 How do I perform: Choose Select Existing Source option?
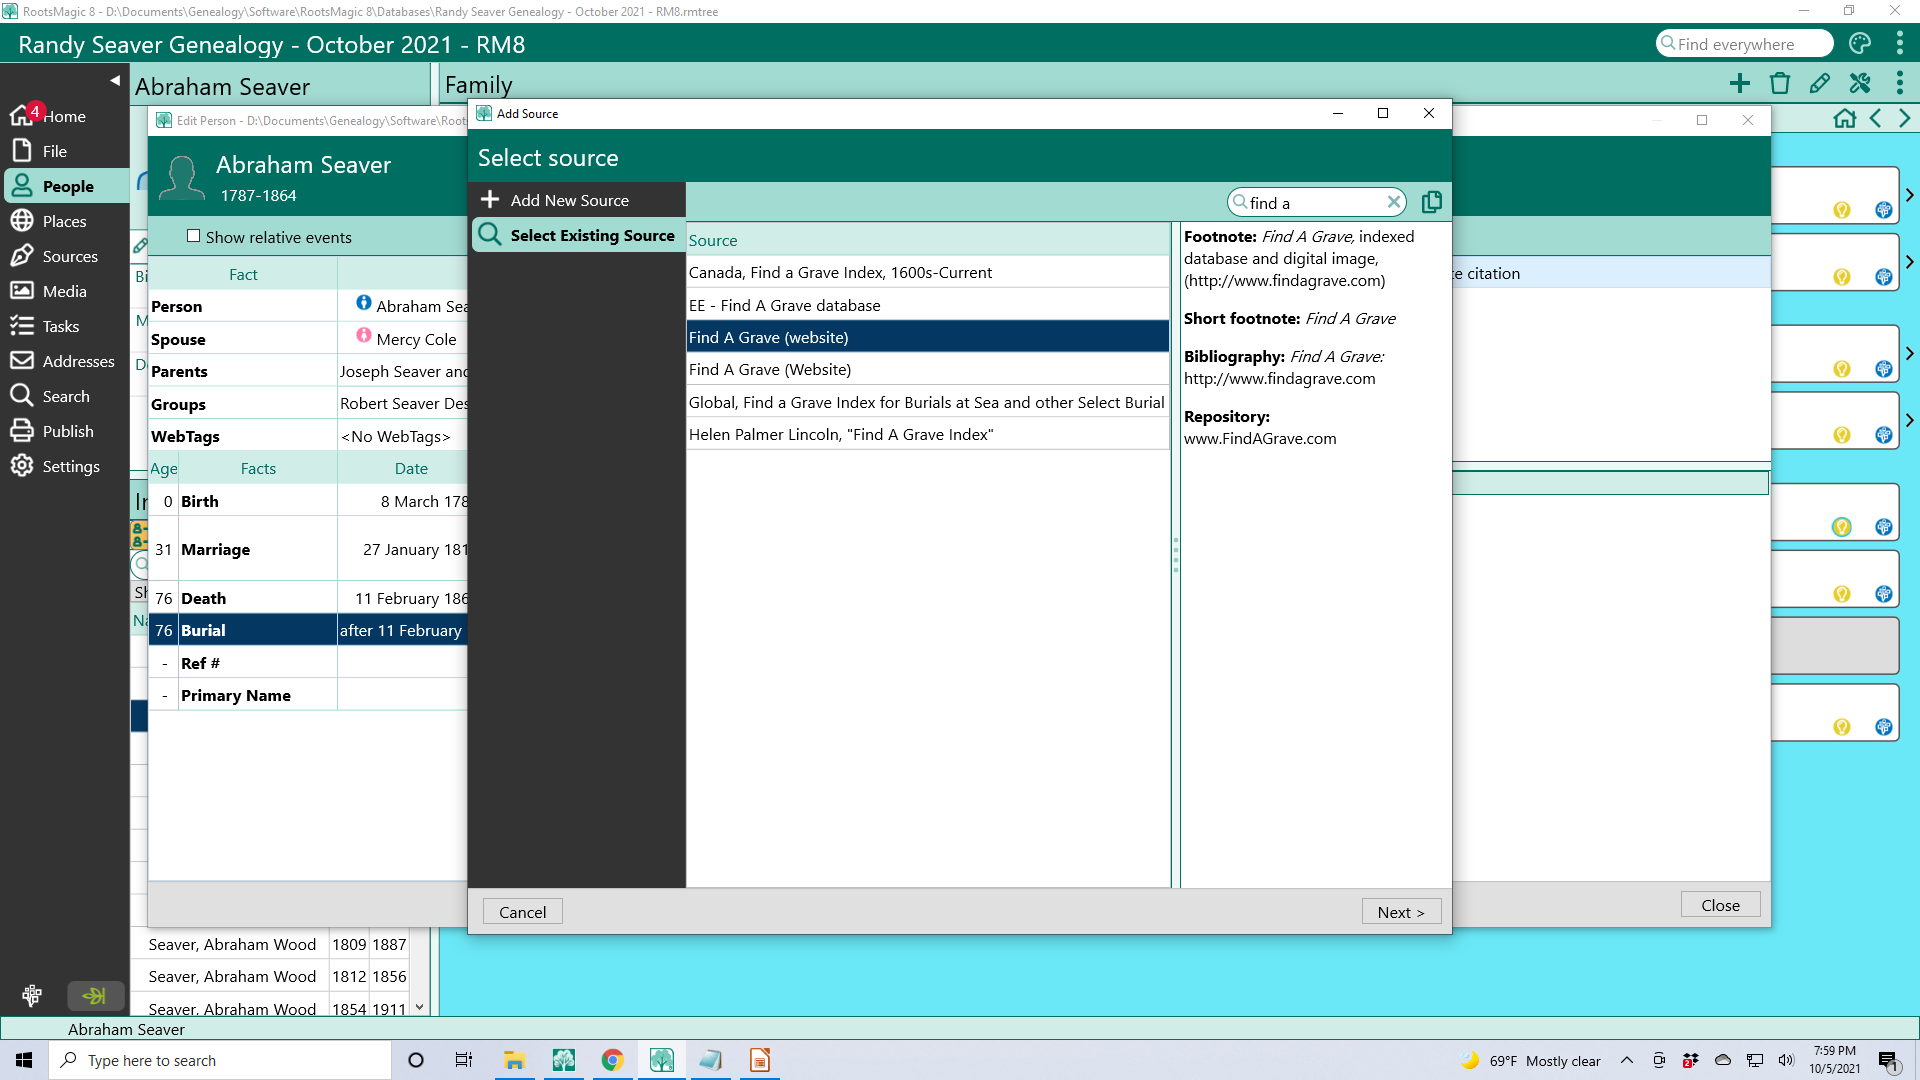tap(577, 235)
